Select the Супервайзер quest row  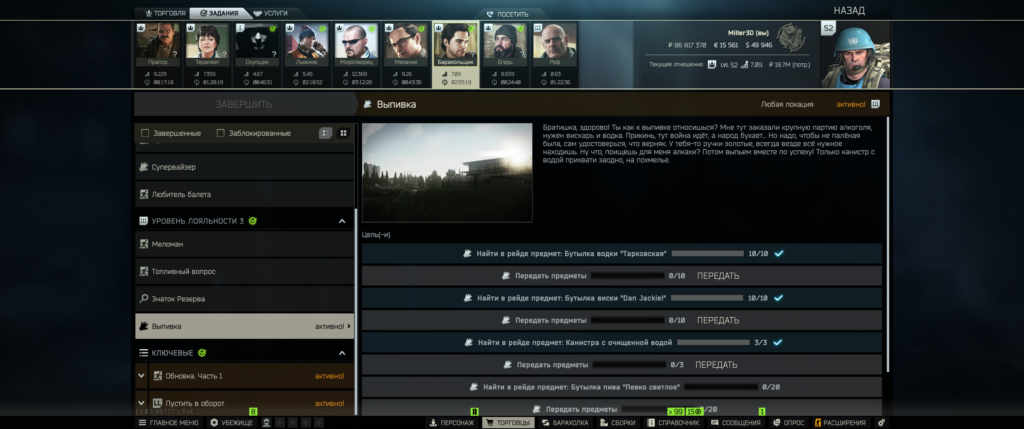[x=244, y=167]
